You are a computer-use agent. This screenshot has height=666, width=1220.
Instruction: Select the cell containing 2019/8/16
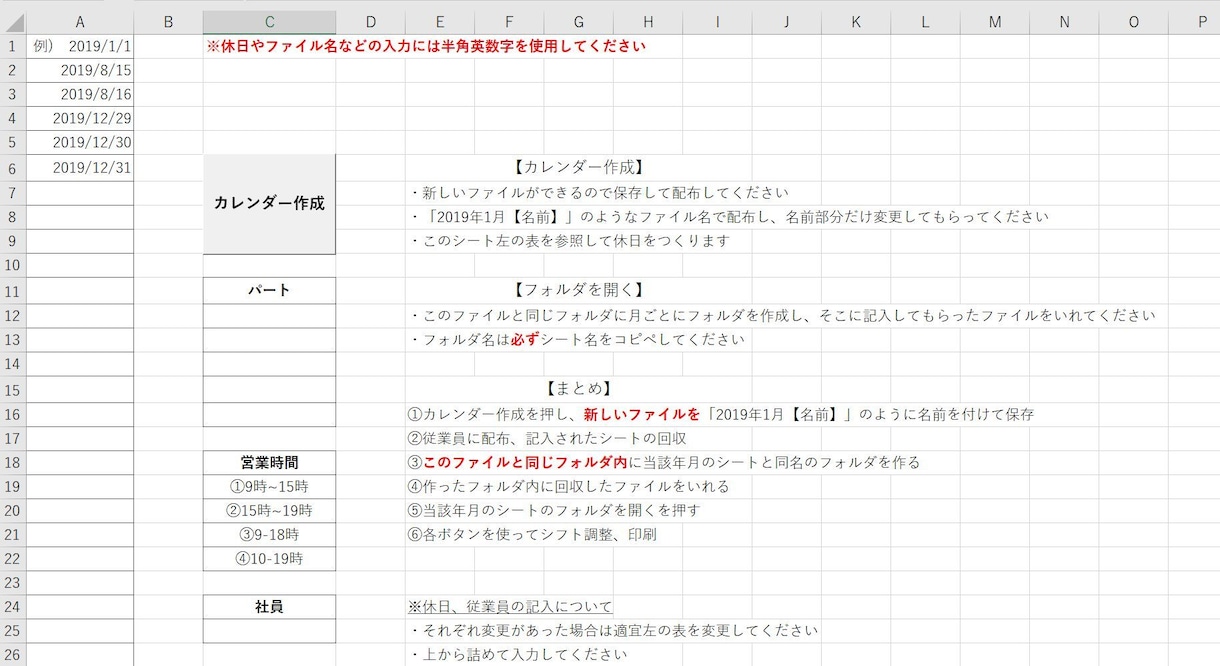tap(80, 94)
